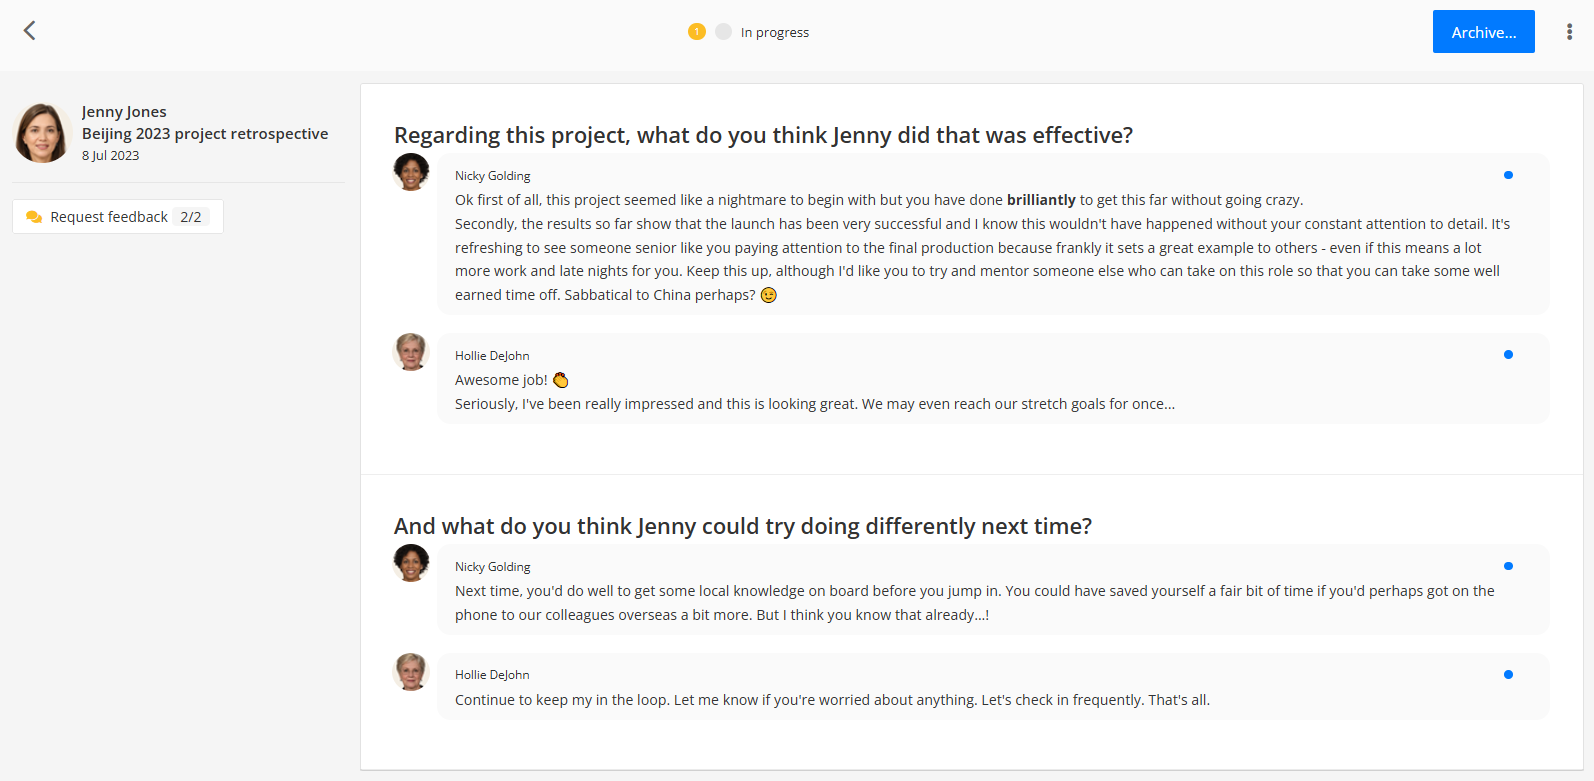Click Nicky Golding's name on first comment

492,176
